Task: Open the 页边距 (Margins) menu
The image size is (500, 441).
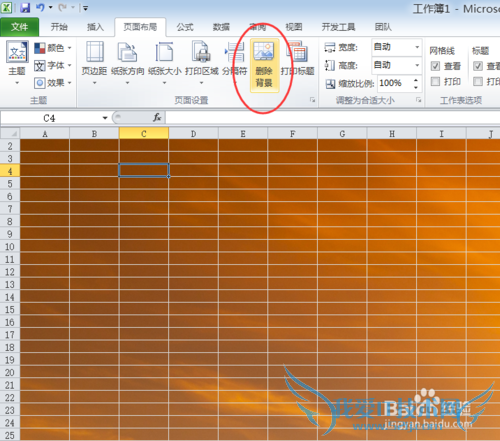Action: (95, 62)
